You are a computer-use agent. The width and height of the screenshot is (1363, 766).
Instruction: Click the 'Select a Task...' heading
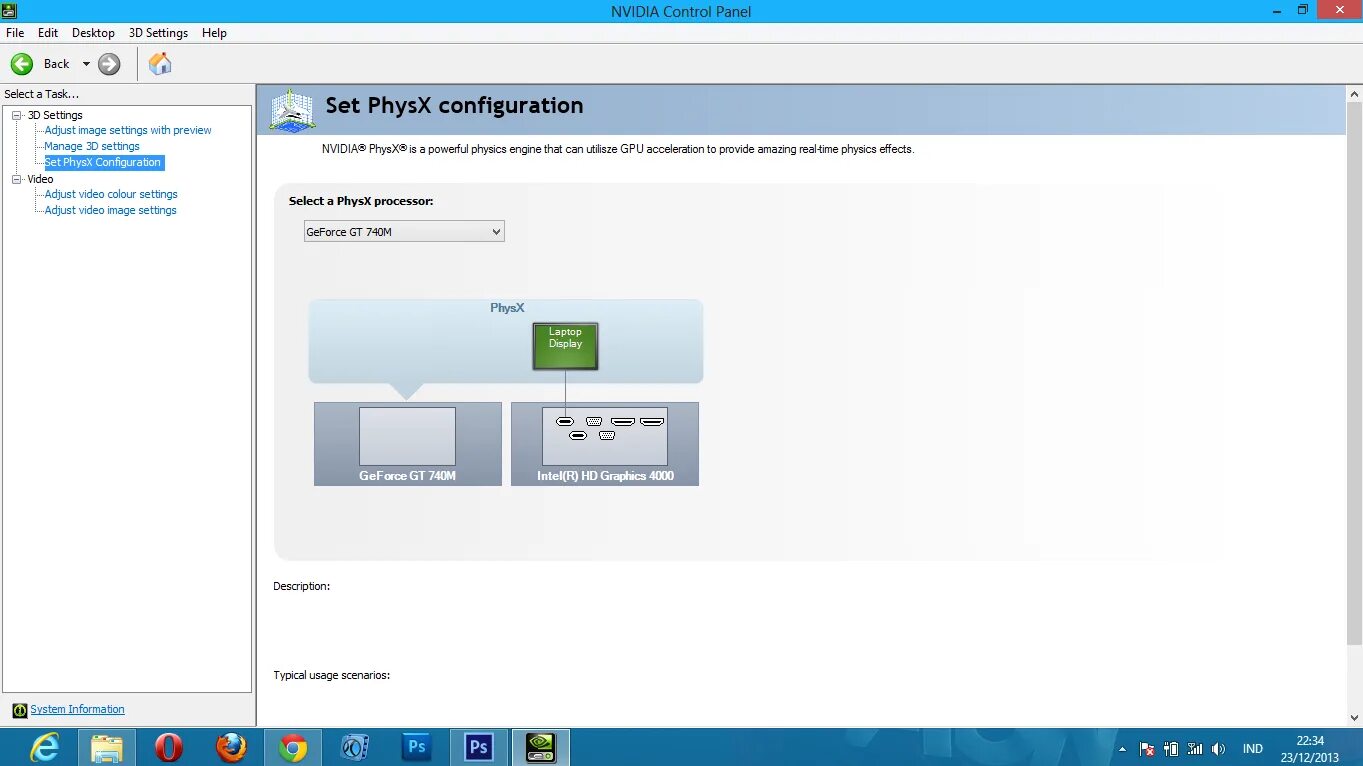41,94
